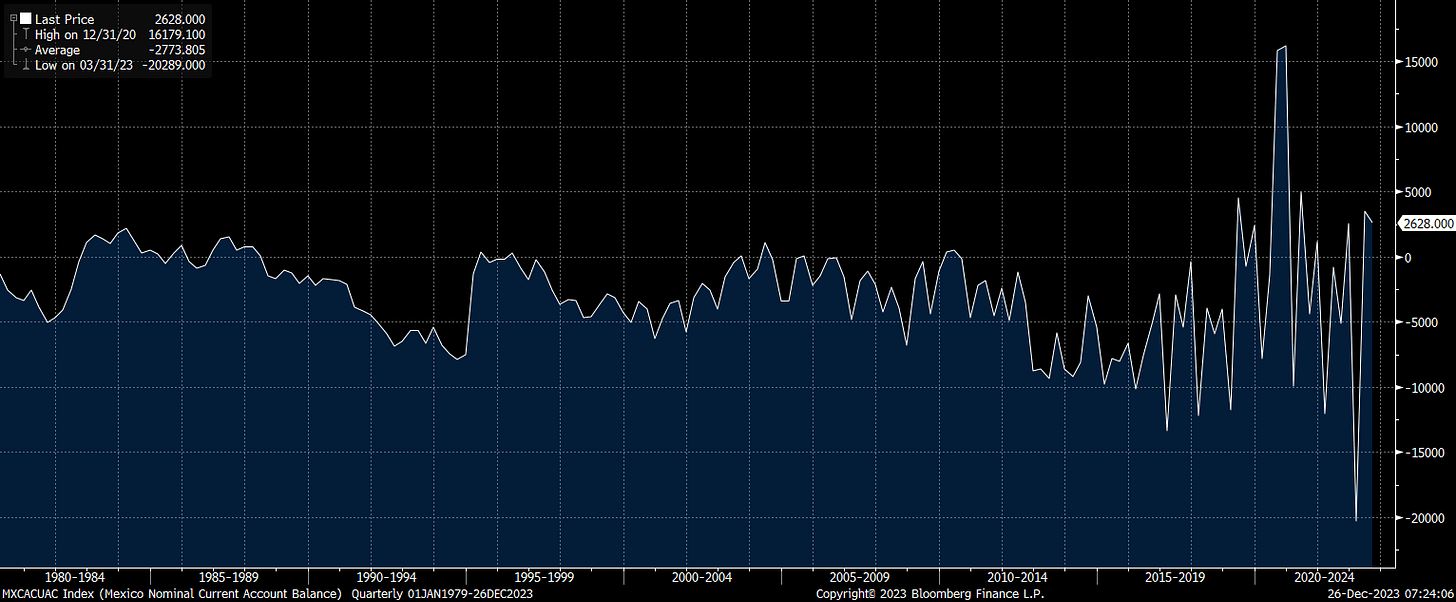Click the Quarterly 01JAN1979-26DEC2023 range text
The width and height of the screenshot is (1456, 602).
click(x=441, y=594)
